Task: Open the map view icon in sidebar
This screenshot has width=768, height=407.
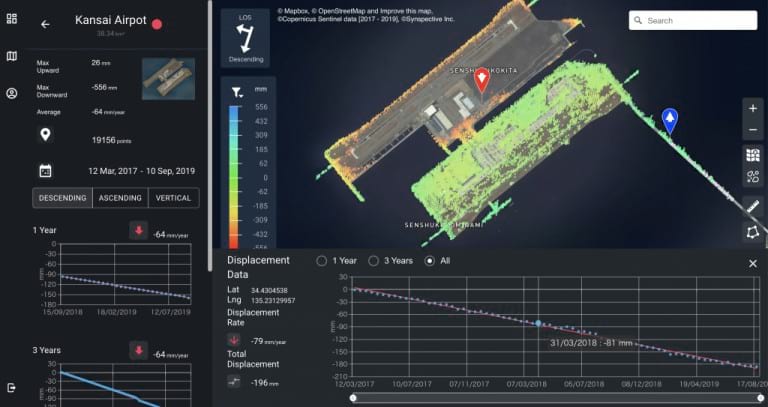Action: click(x=12, y=56)
